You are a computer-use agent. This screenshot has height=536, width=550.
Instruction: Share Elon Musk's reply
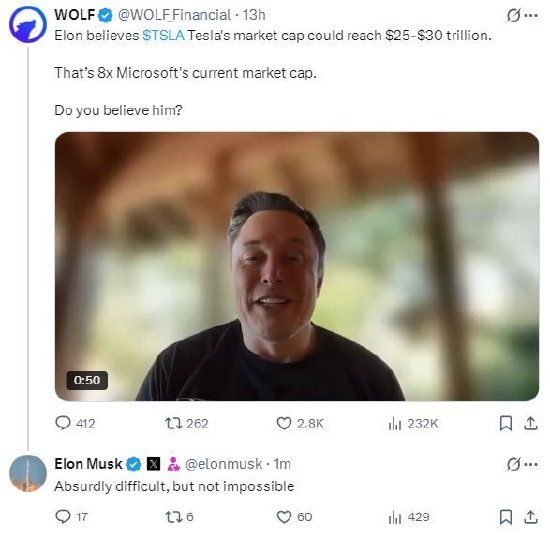(x=531, y=517)
